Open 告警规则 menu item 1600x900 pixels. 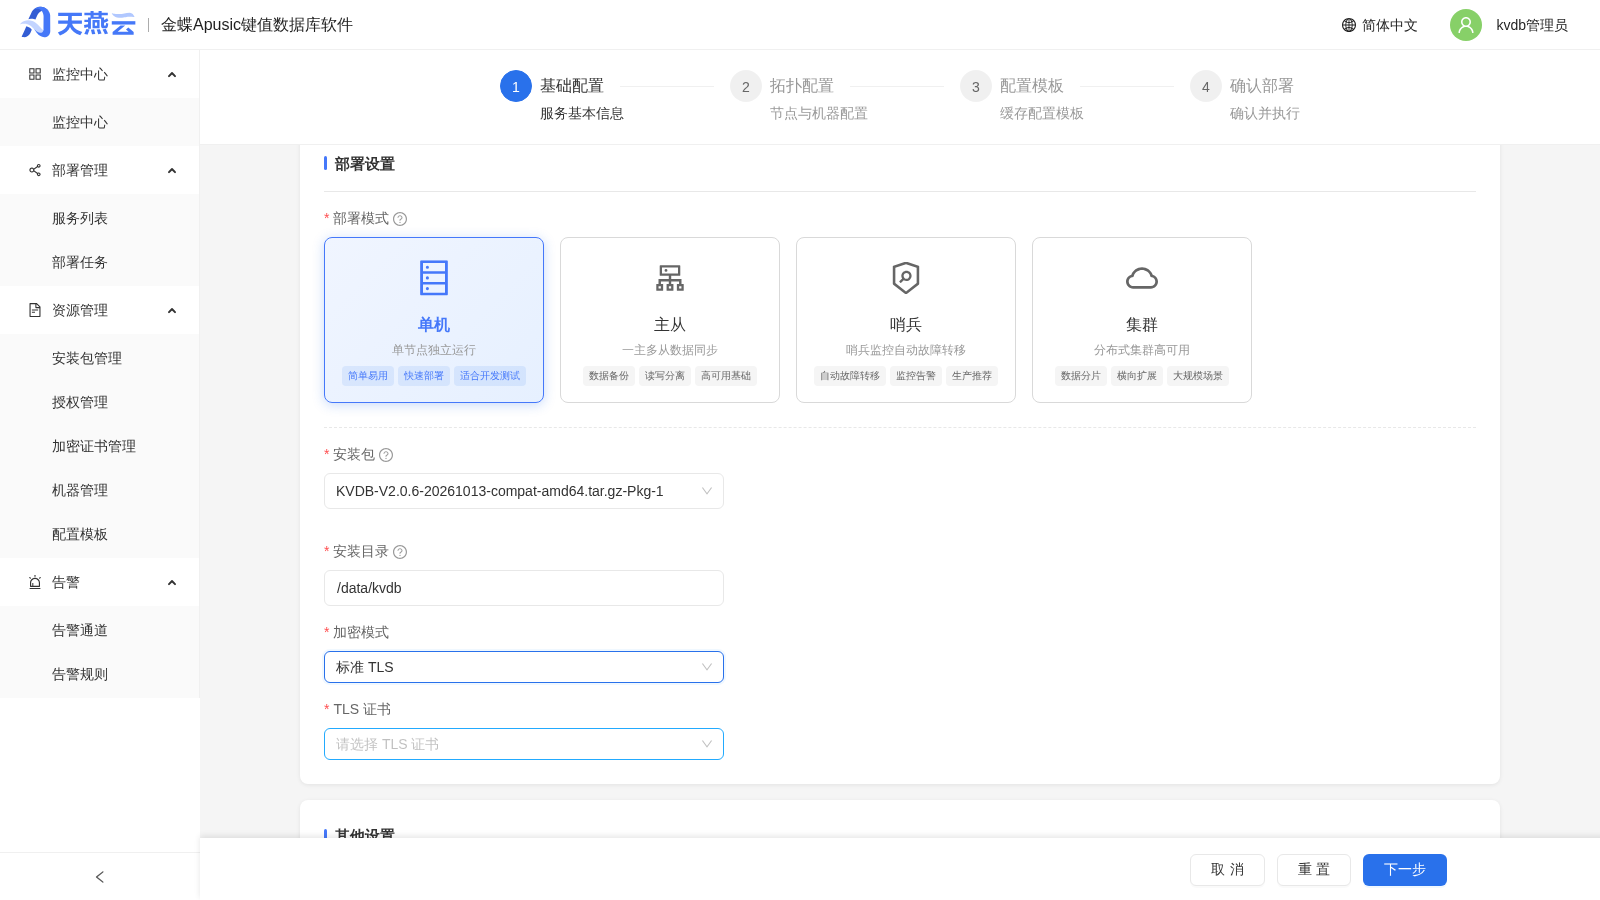[100, 674]
